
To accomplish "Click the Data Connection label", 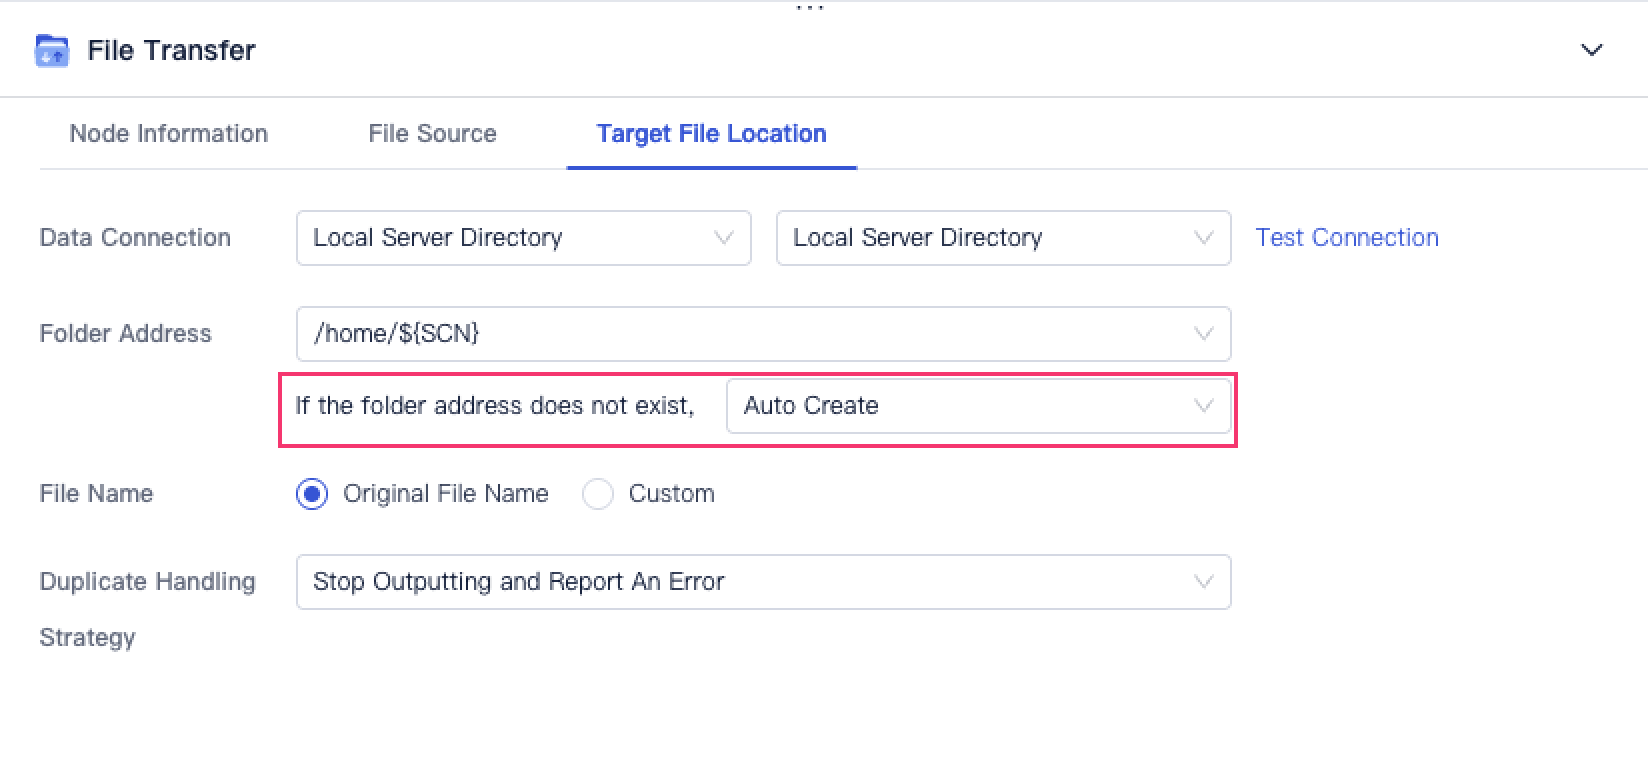I will click(135, 238).
